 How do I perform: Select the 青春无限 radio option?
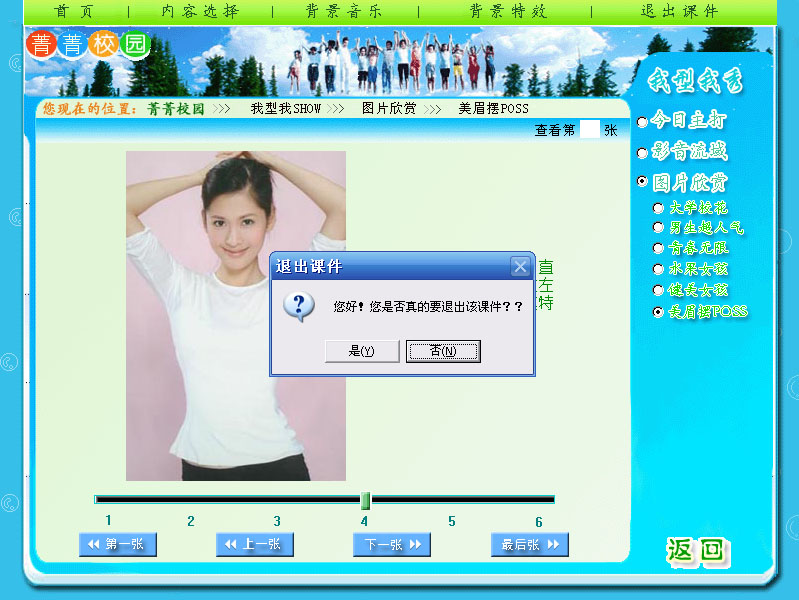pyautogui.click(x=658, y=248)
